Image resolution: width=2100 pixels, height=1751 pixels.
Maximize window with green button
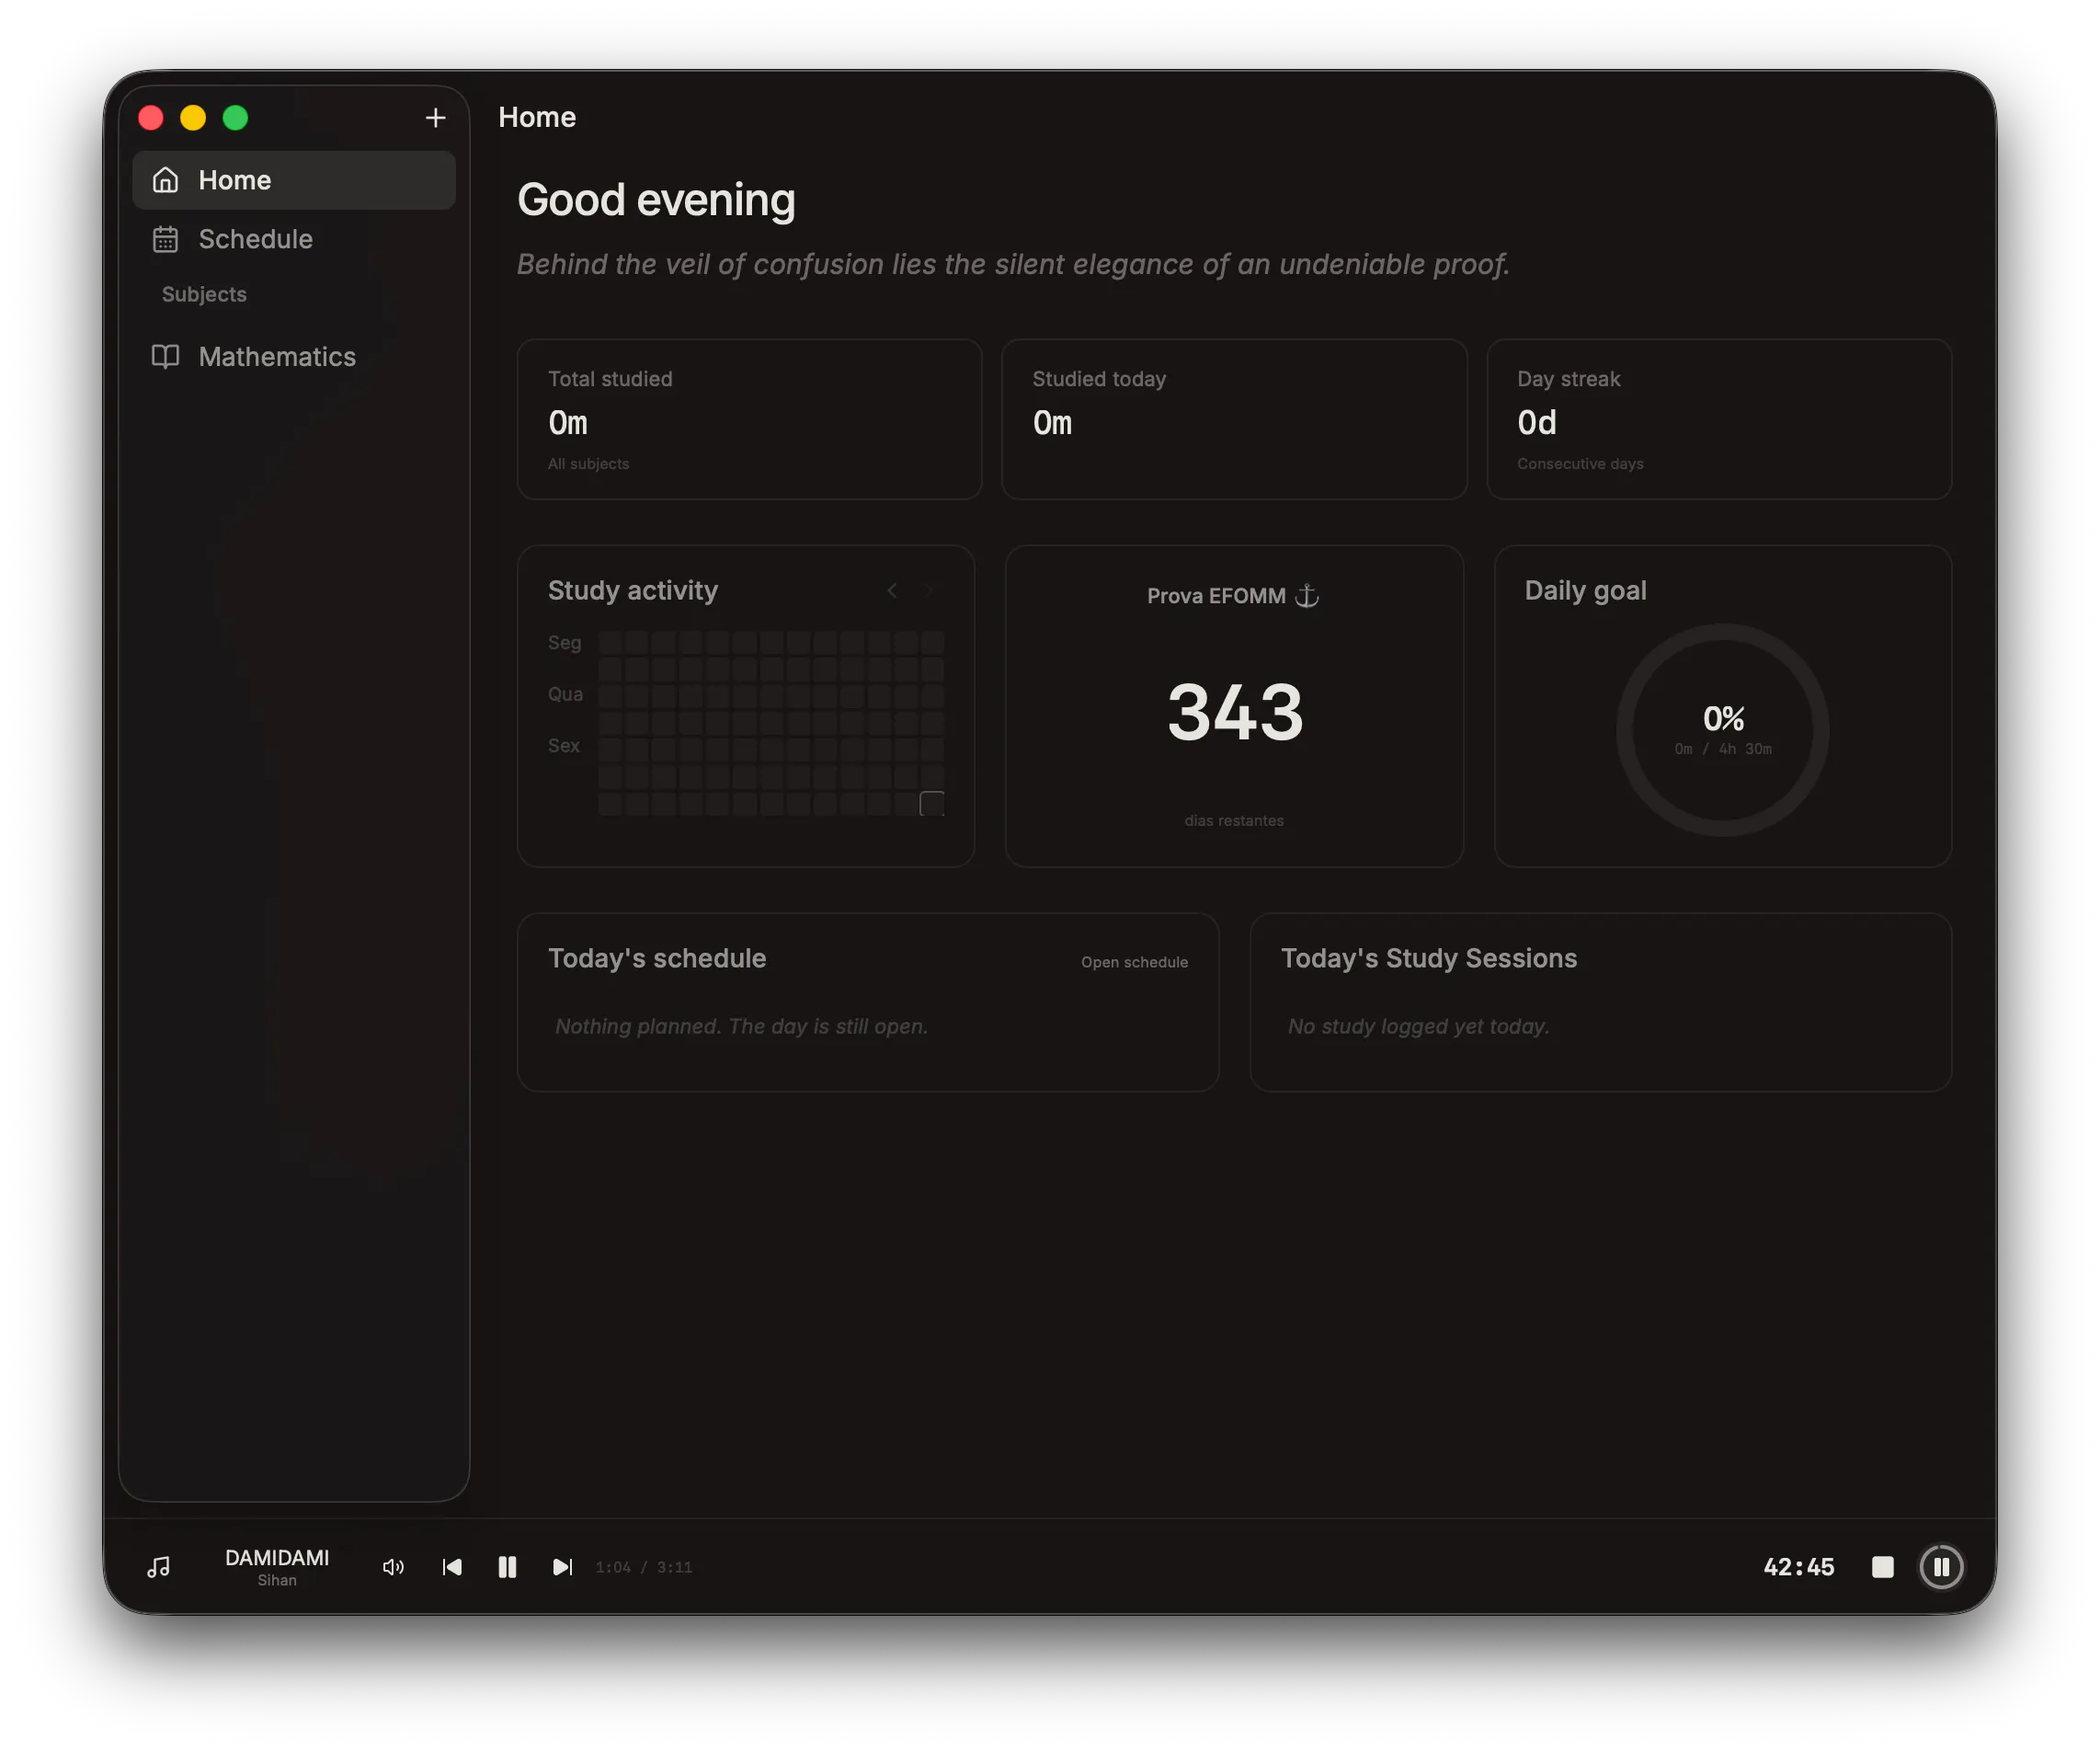235,118
